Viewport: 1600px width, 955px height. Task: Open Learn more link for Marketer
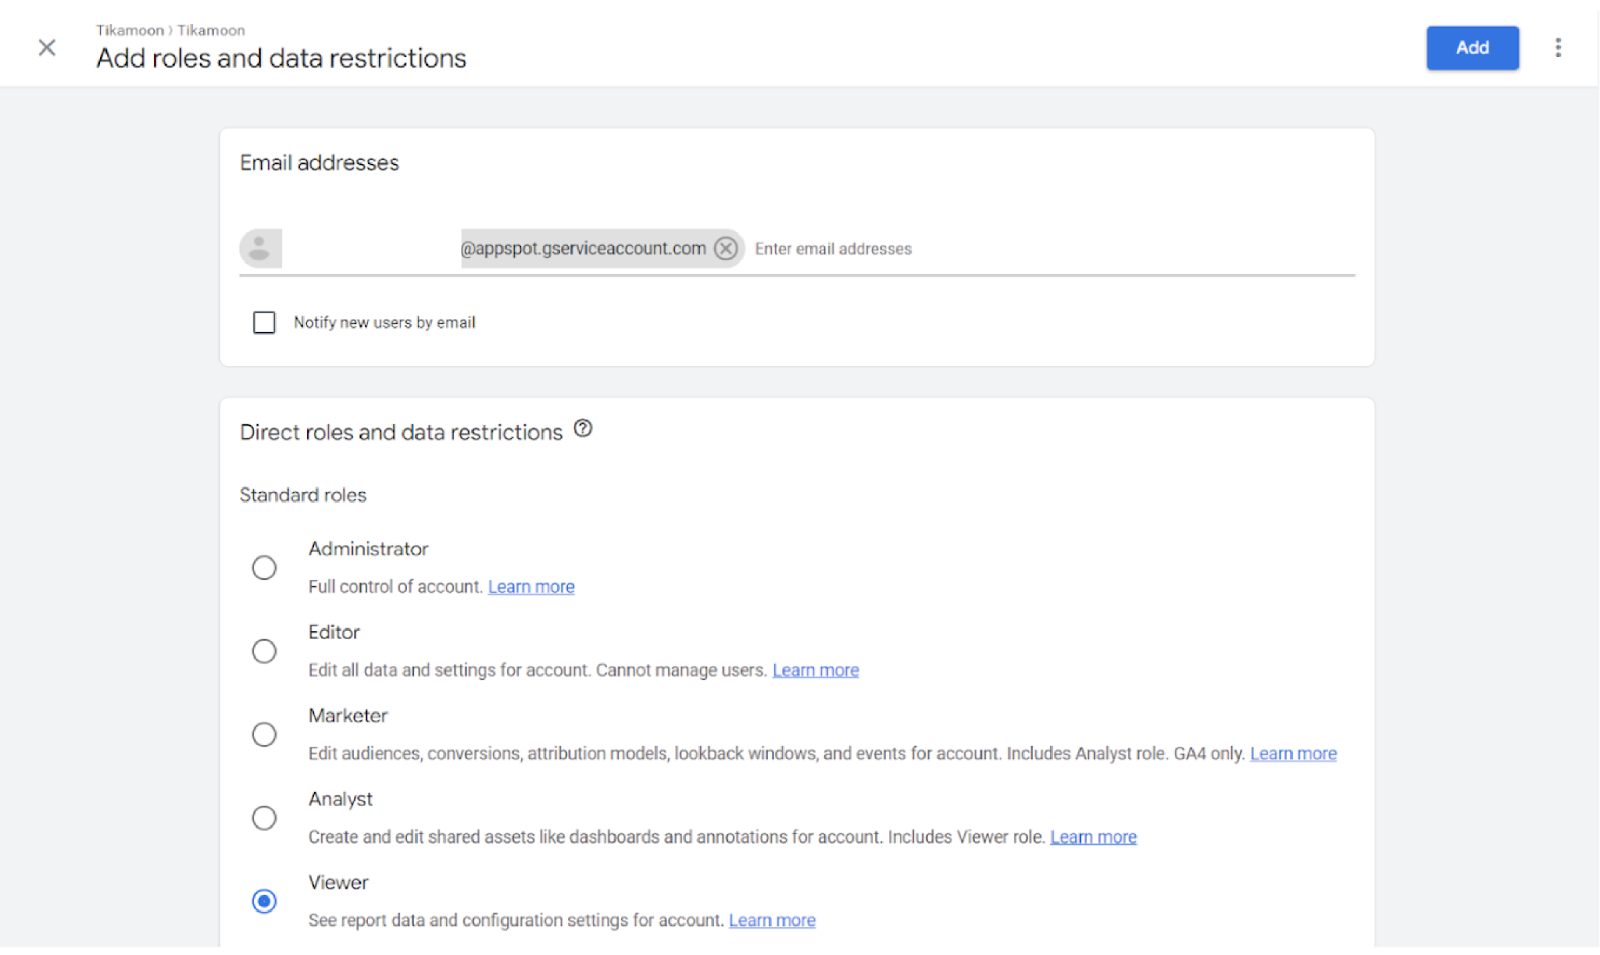(x=1293, y=754)
